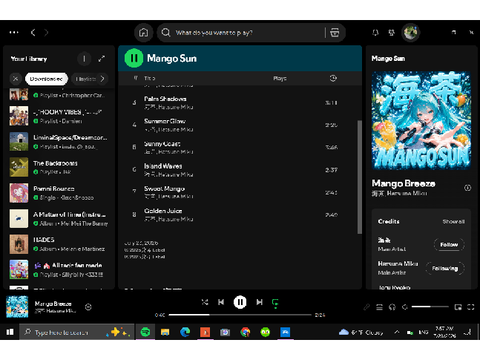This screenshot has height=360, width=480.
Task: Open the play queue
Action: pyautogui.click(x=379, y=307)
